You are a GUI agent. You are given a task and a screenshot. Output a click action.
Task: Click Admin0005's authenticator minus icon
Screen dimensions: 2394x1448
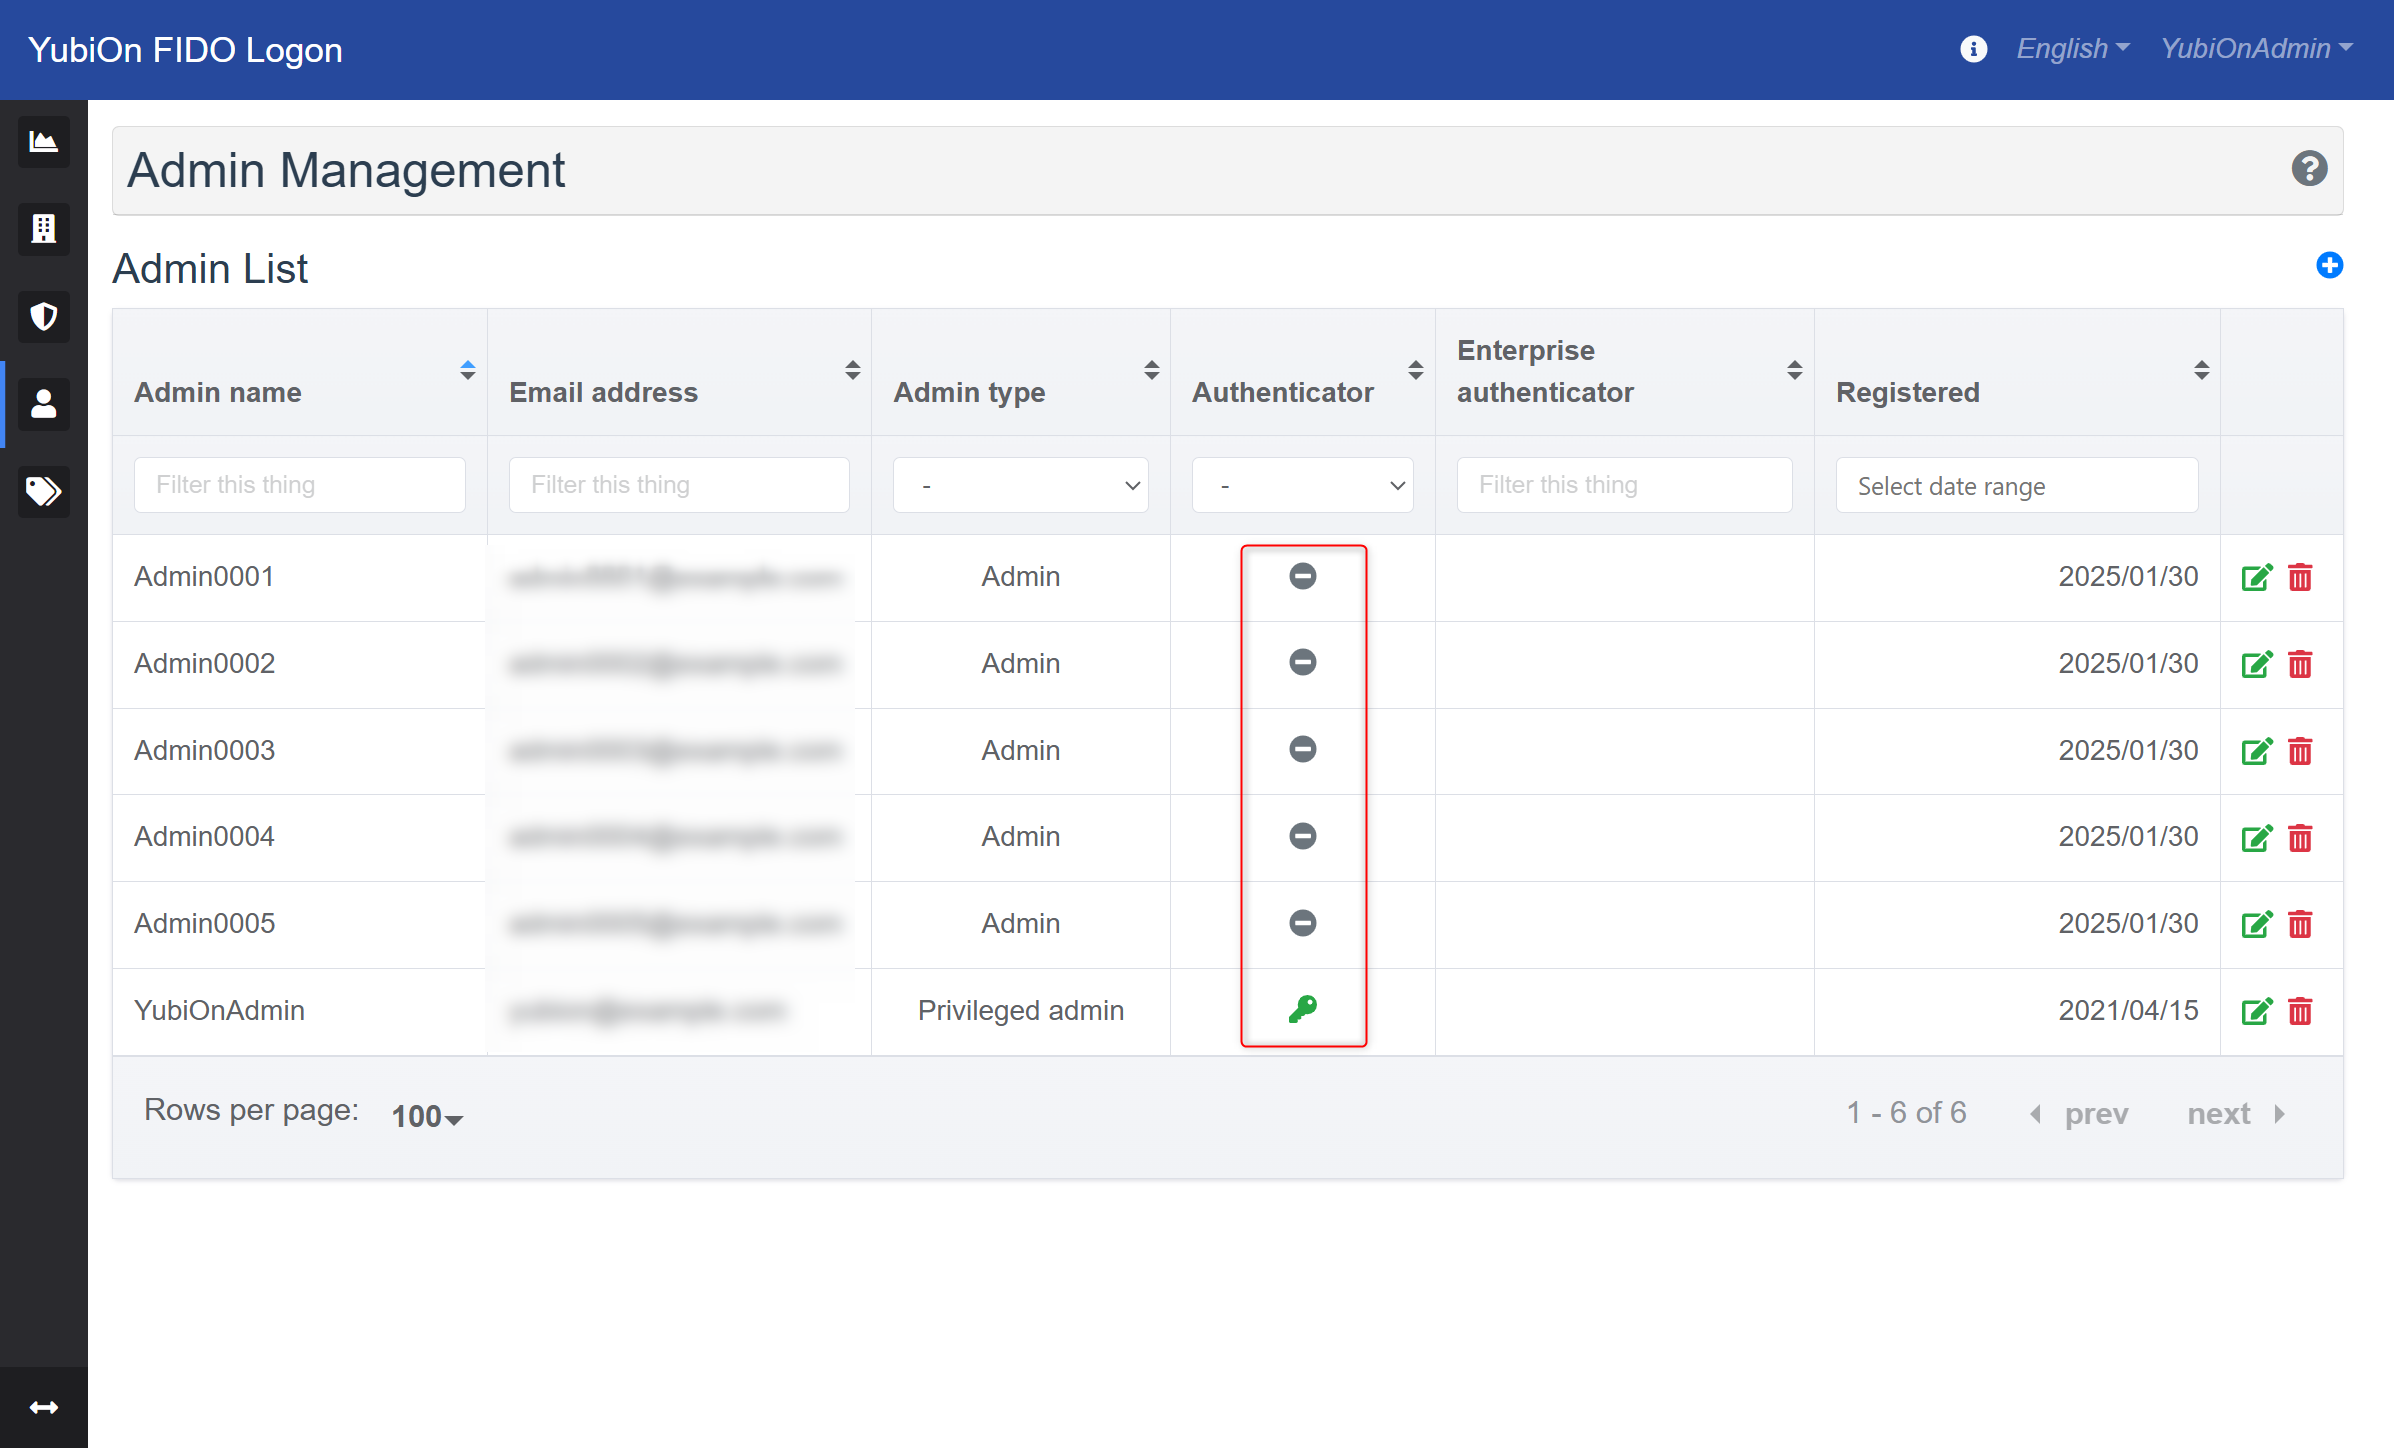click(1302, 923)
